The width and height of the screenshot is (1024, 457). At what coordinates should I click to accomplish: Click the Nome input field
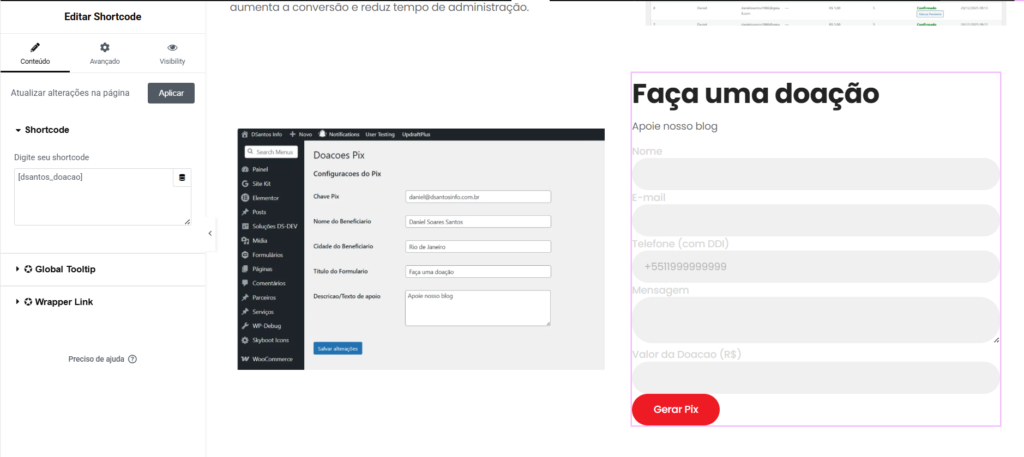click(x=815, y=174)
